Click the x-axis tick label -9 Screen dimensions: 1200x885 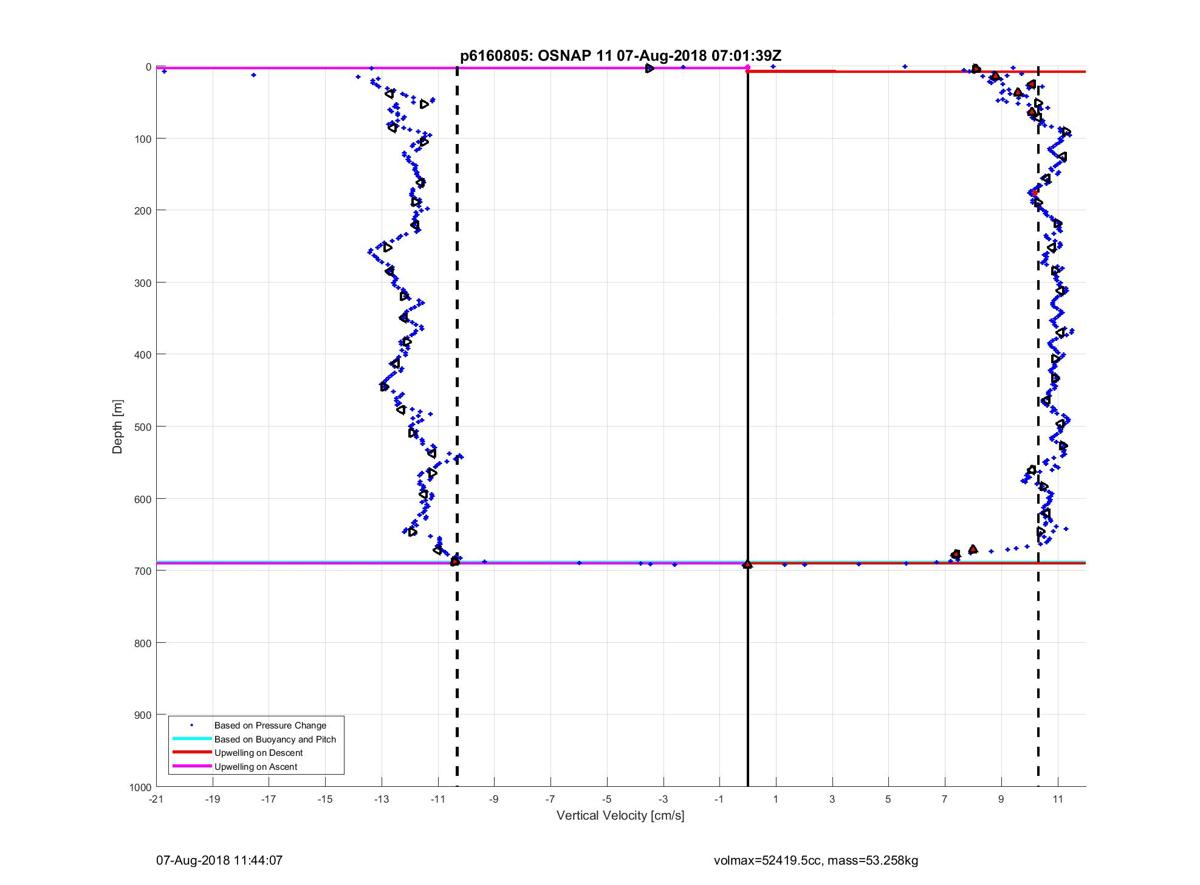[x=494, y=800]
